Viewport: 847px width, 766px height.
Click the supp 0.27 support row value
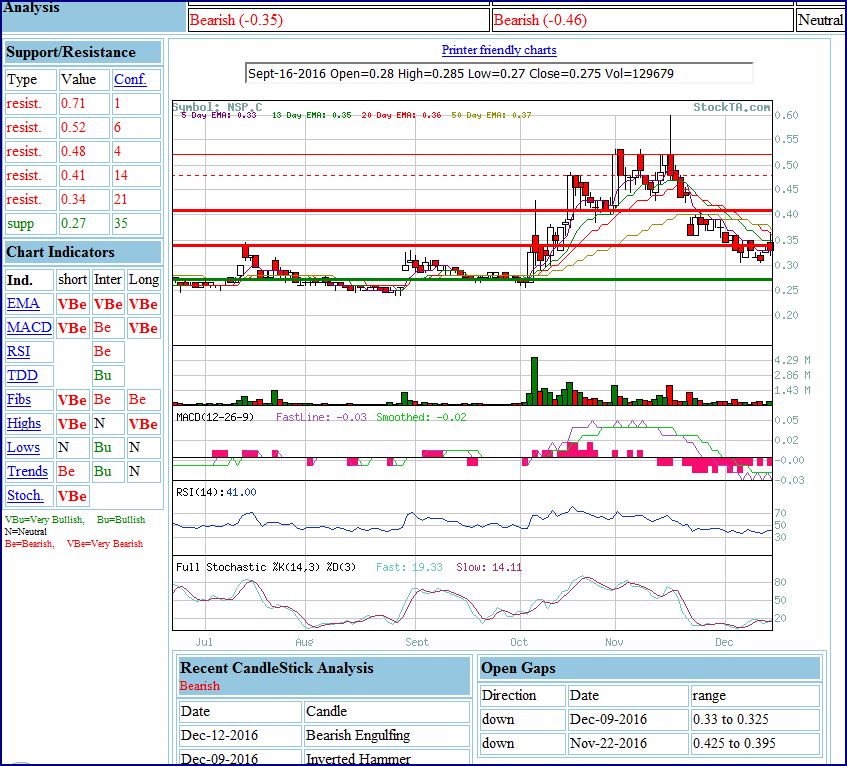[x=73, y=224]
